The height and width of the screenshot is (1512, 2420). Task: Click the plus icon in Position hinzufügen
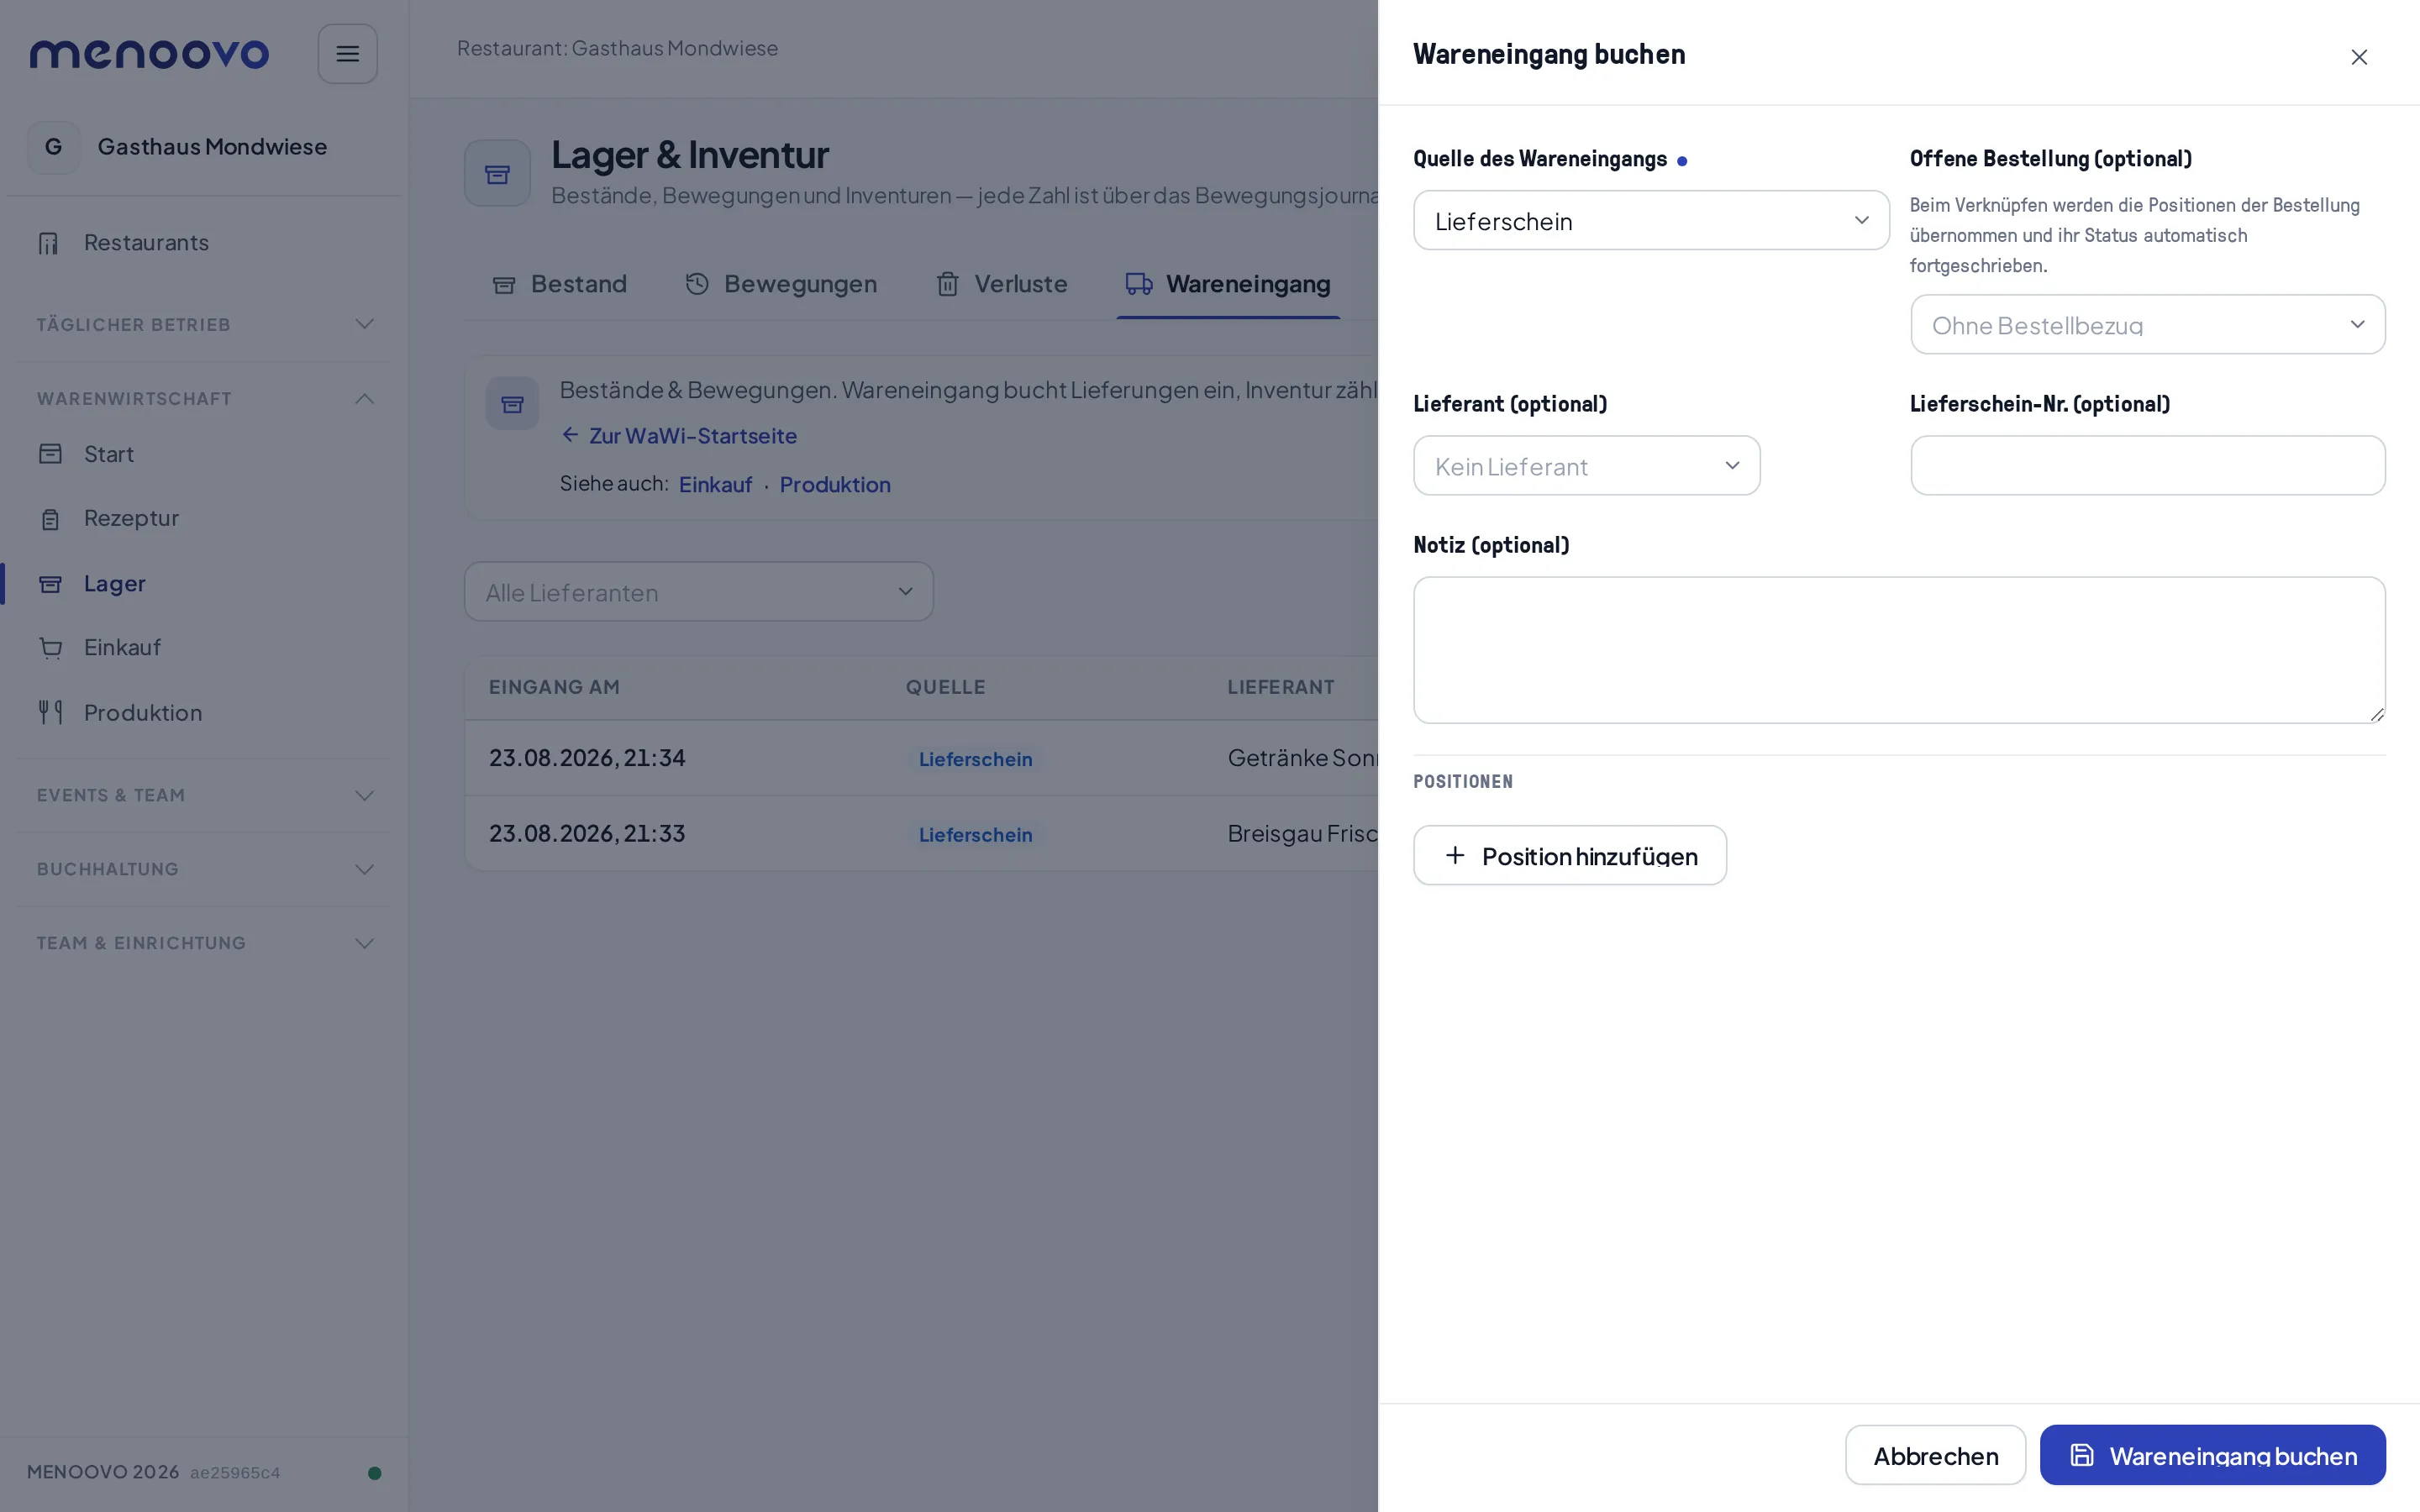1455,856
